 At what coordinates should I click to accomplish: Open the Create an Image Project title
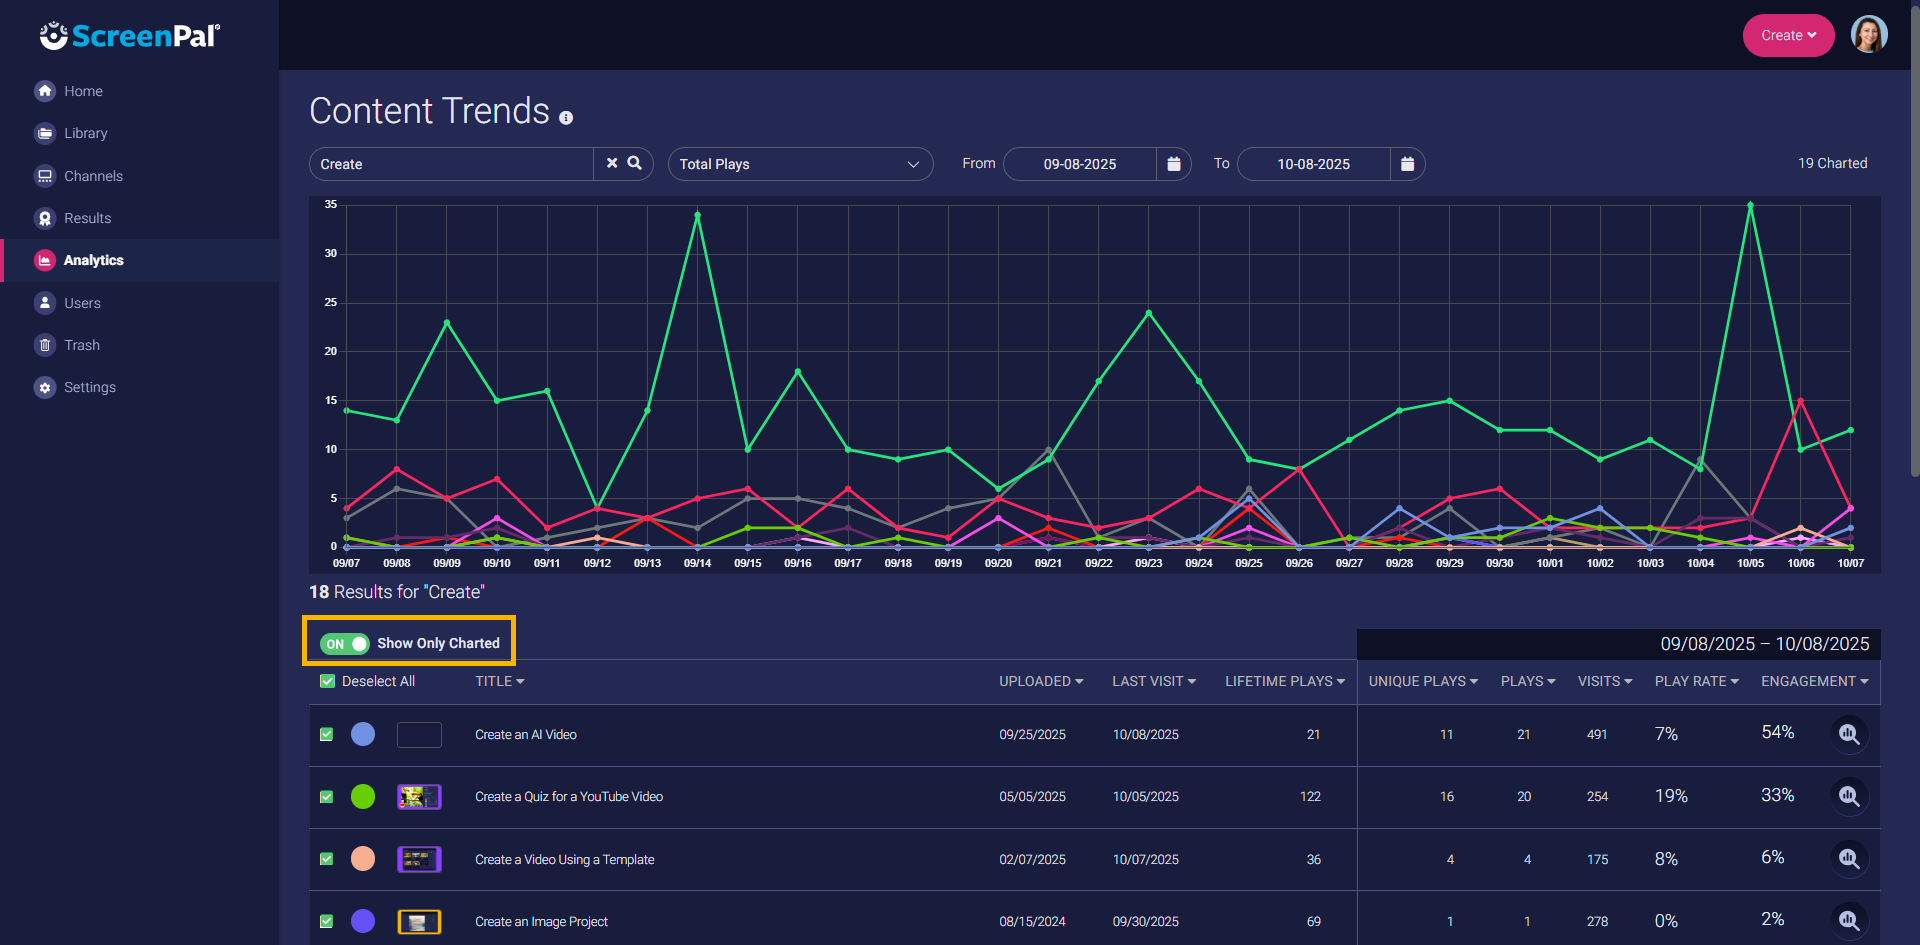pos(541,921)
